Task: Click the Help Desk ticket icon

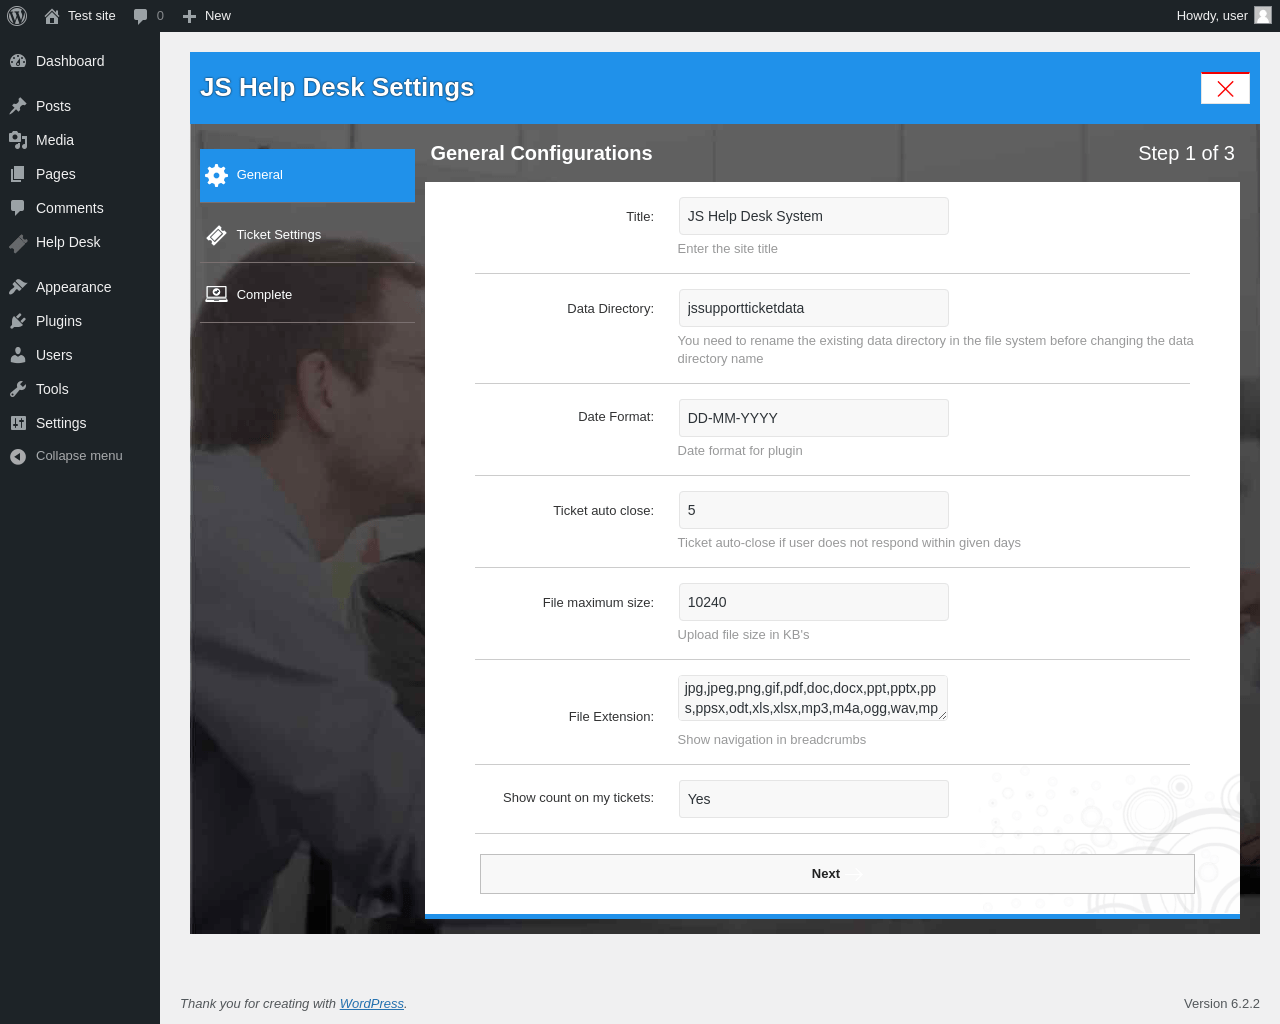Action: pyautogui.click(x=18, y=242)
